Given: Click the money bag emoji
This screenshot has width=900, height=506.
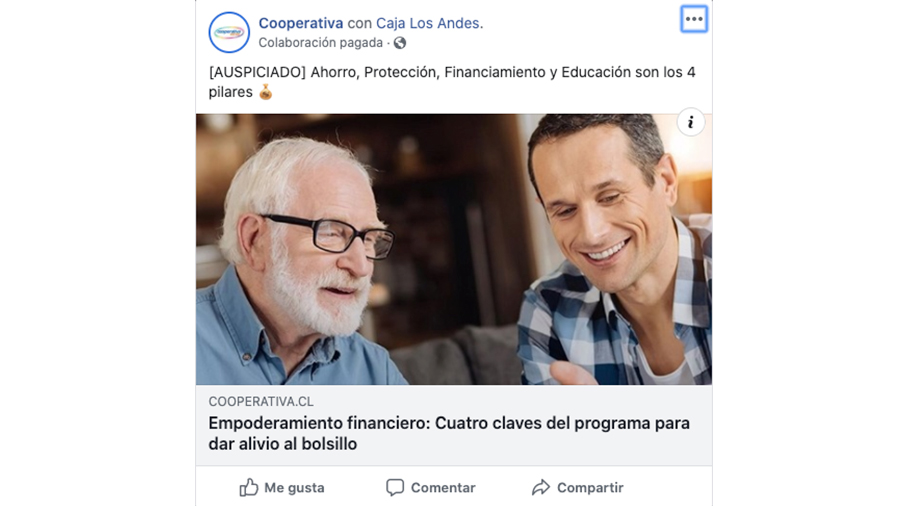Looking at the screenshot, I should (x=265, y=92).
